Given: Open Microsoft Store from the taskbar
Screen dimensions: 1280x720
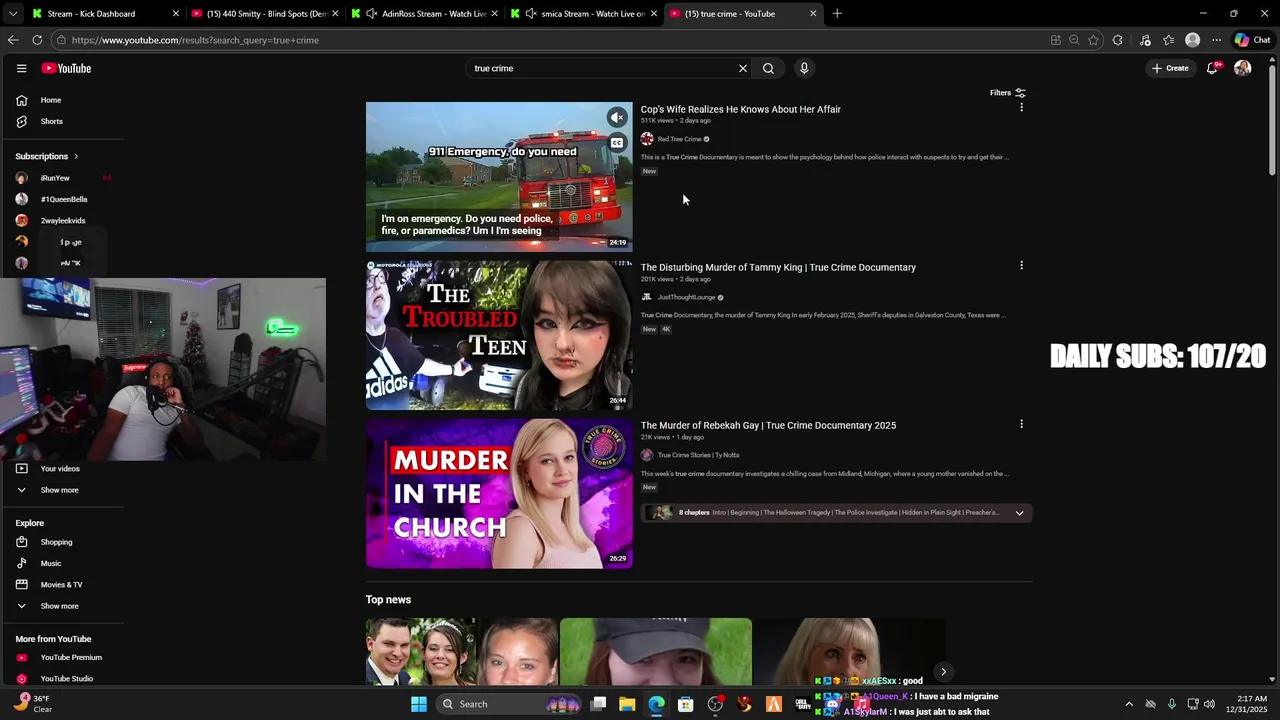Looking at the screenshot, I should [x=686, y=704].
